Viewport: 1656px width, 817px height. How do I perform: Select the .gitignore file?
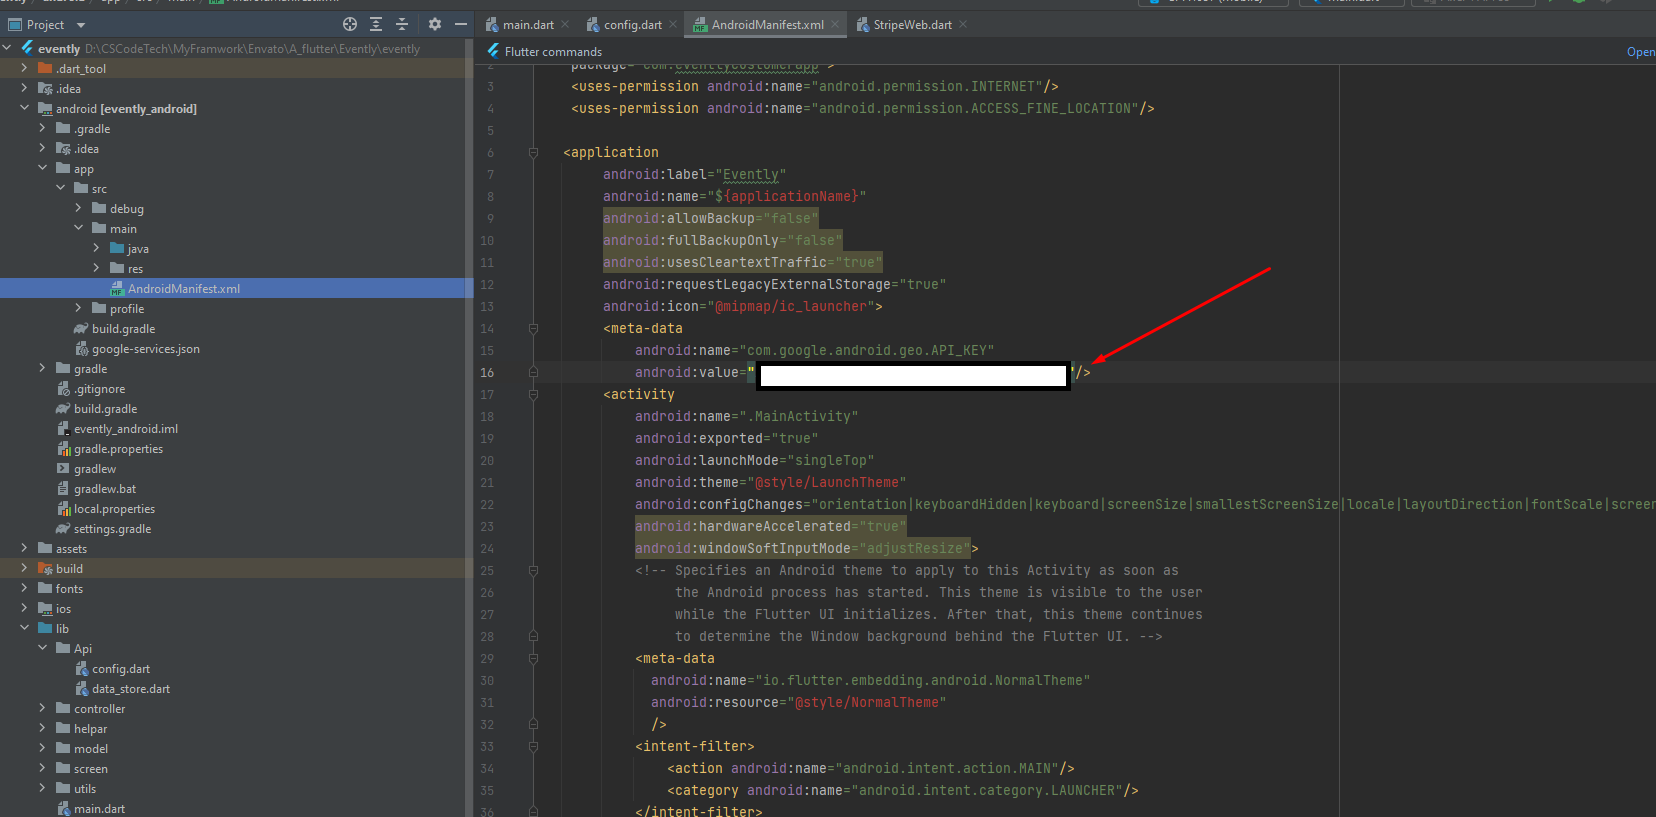(x=99, y=389)
